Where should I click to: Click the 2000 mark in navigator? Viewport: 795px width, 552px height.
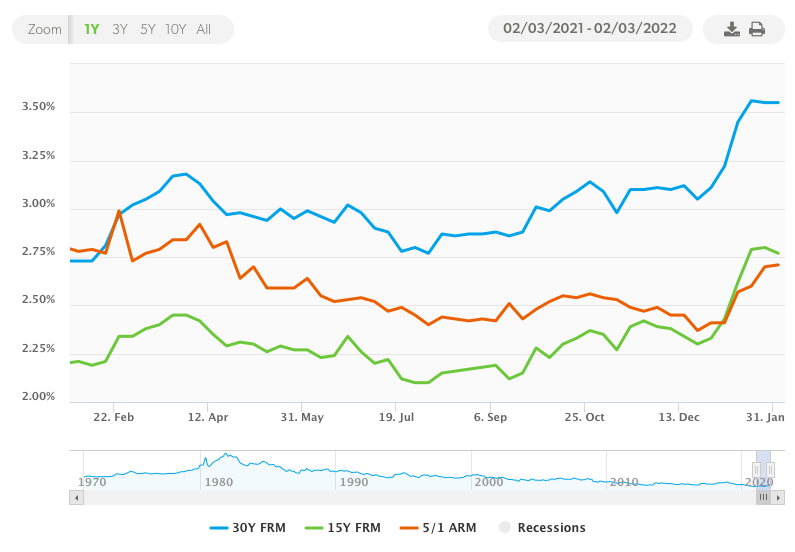pos(488,482)
